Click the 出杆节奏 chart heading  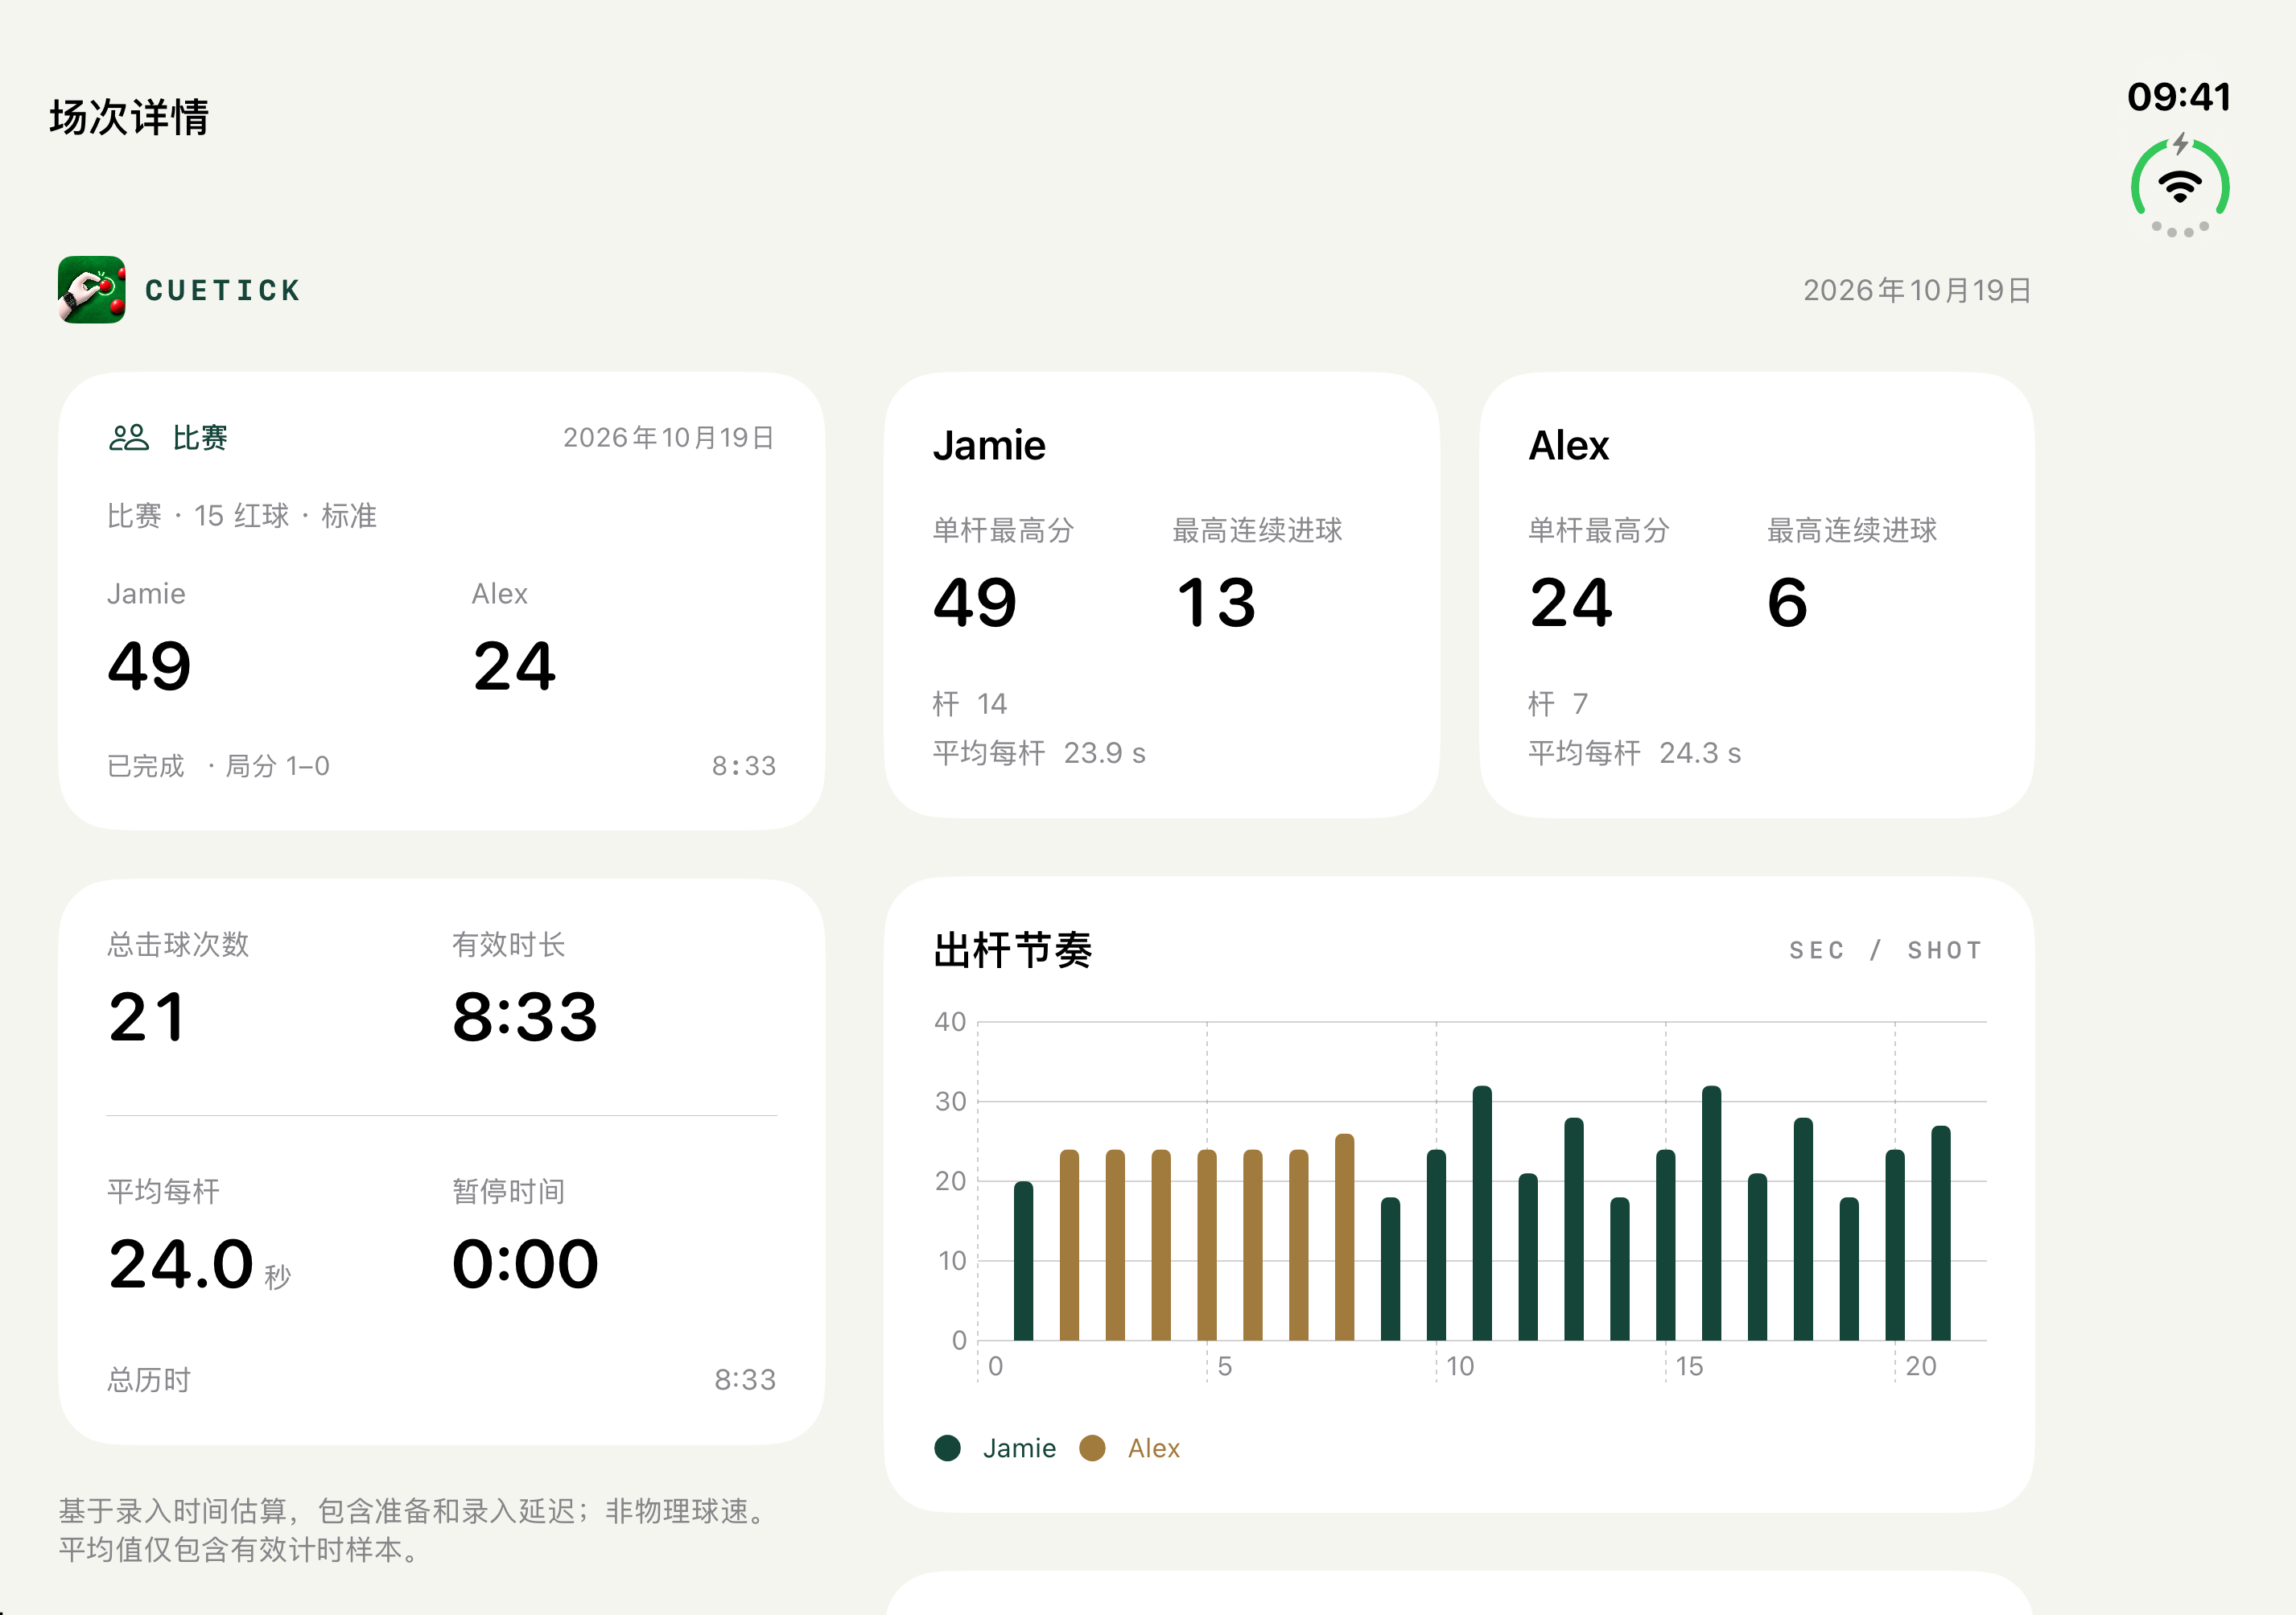(1012, 949)
